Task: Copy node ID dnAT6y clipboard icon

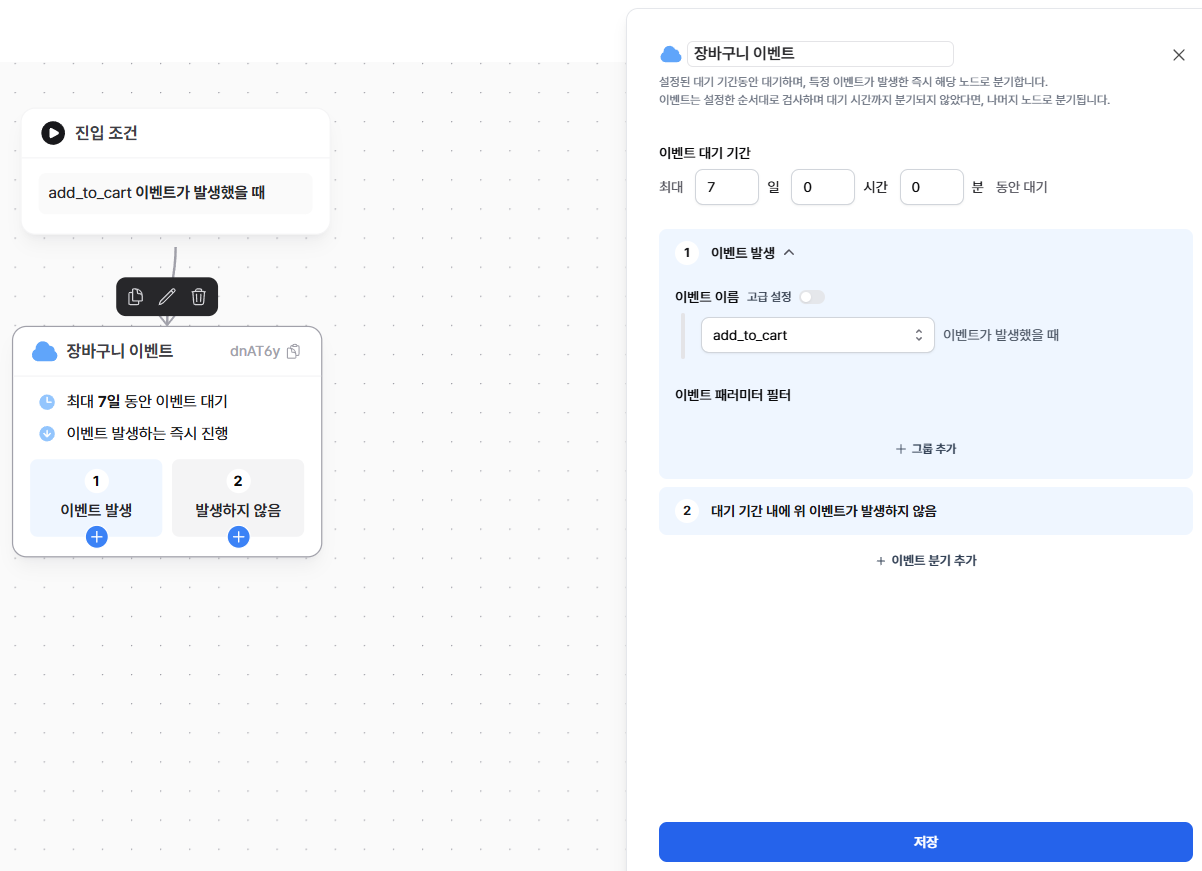Action: (x=293, y=351)
